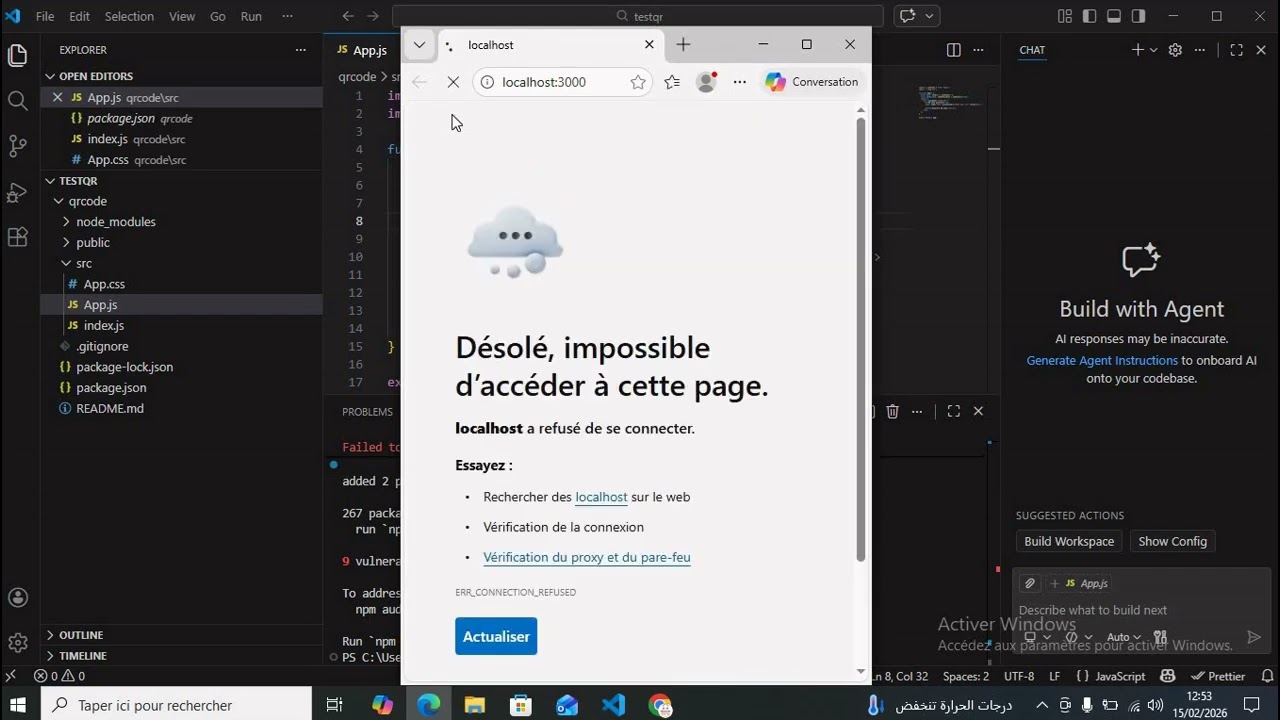Open the Selection menu in VS Code
1280x720 pixels.
129,16
